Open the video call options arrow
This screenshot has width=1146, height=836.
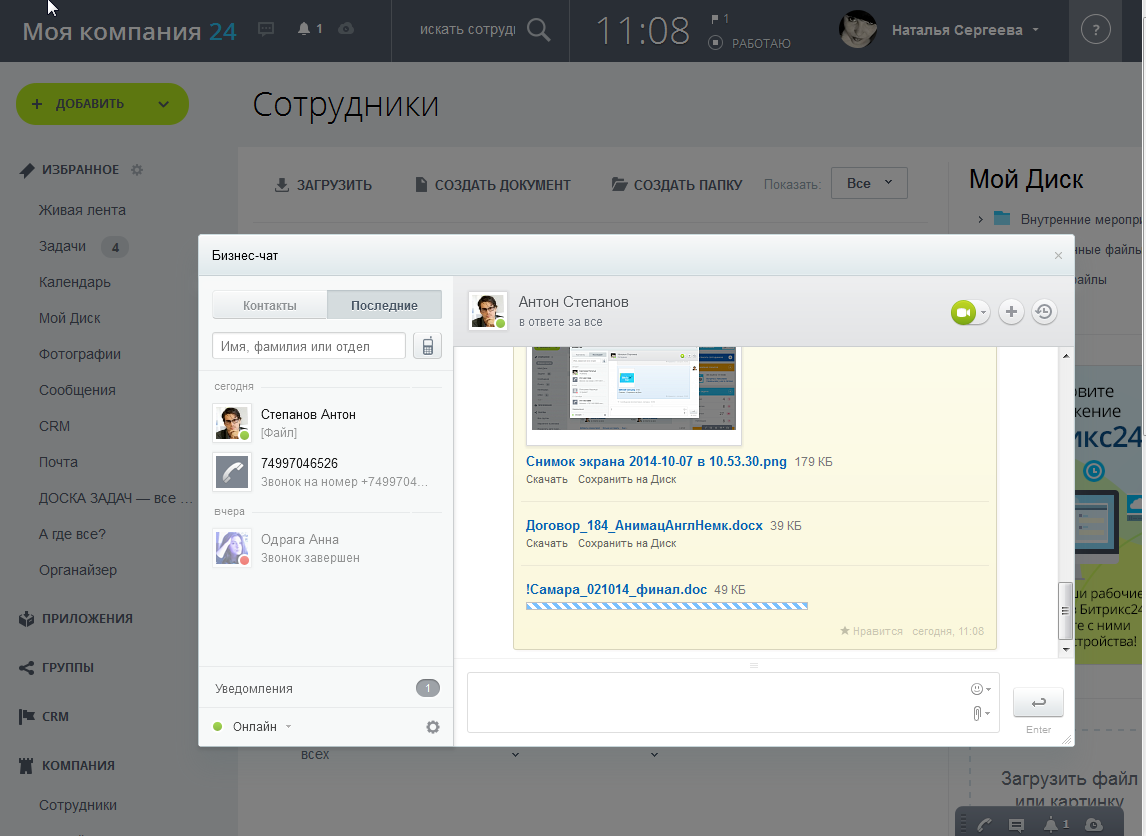tap(984, 313)
